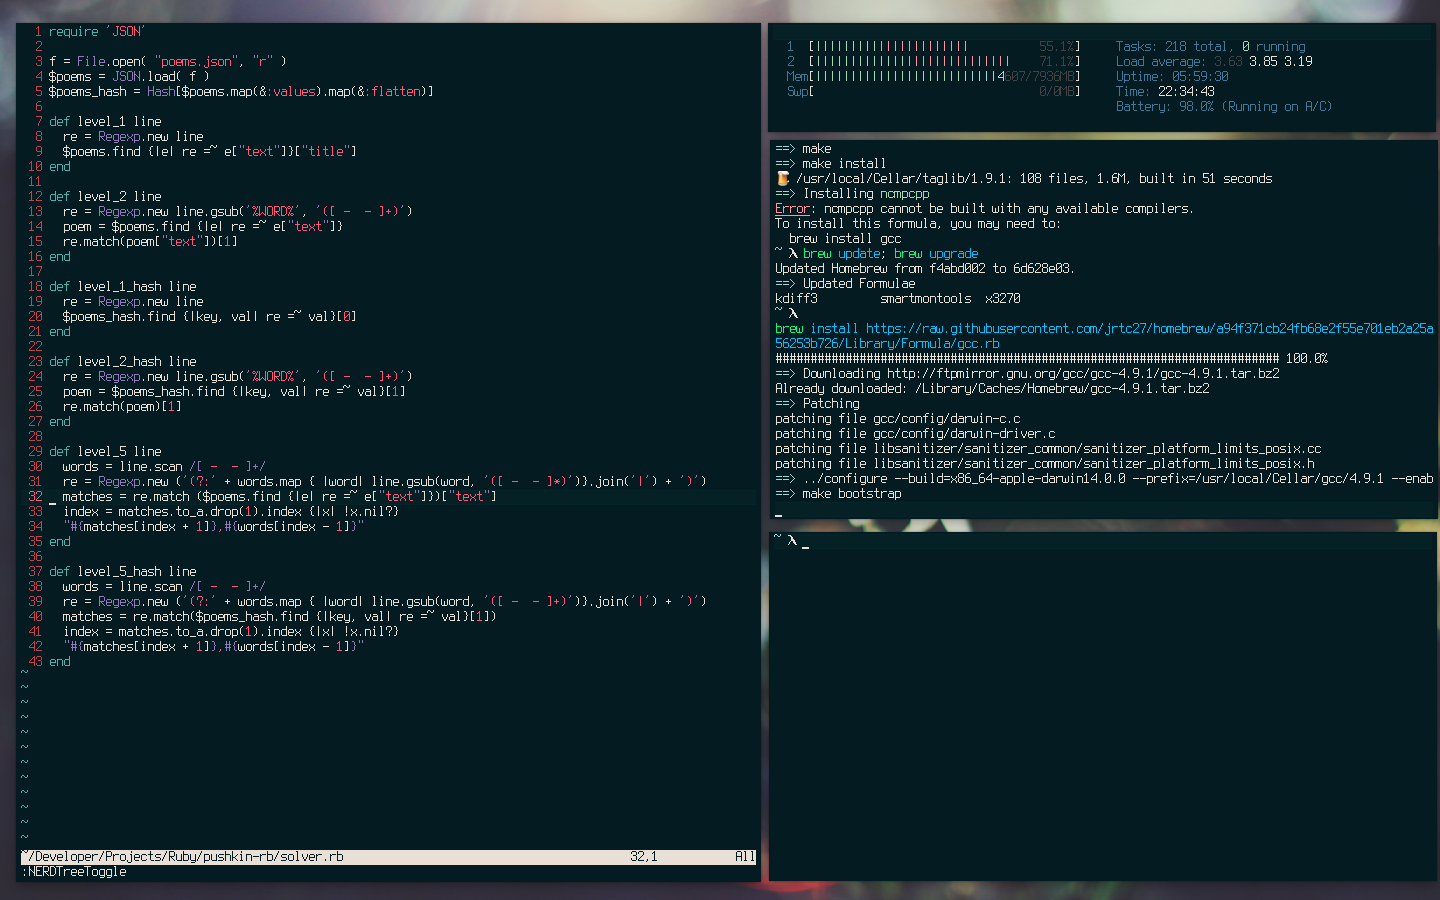Click 'Uptime: 05:59:30' in htop

(x=1172, y=76)
